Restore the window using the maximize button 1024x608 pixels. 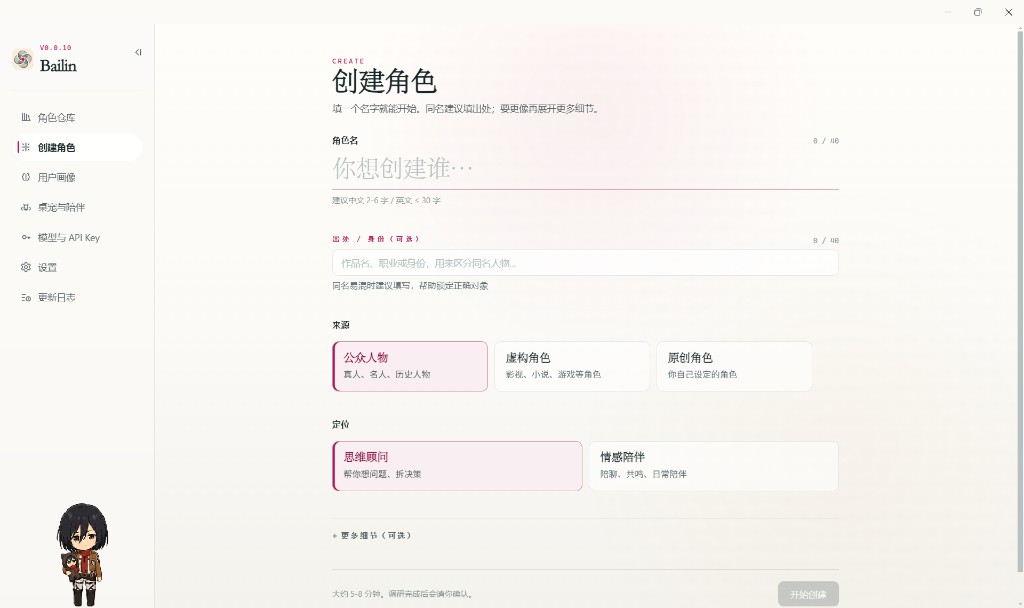pos(978,12)
